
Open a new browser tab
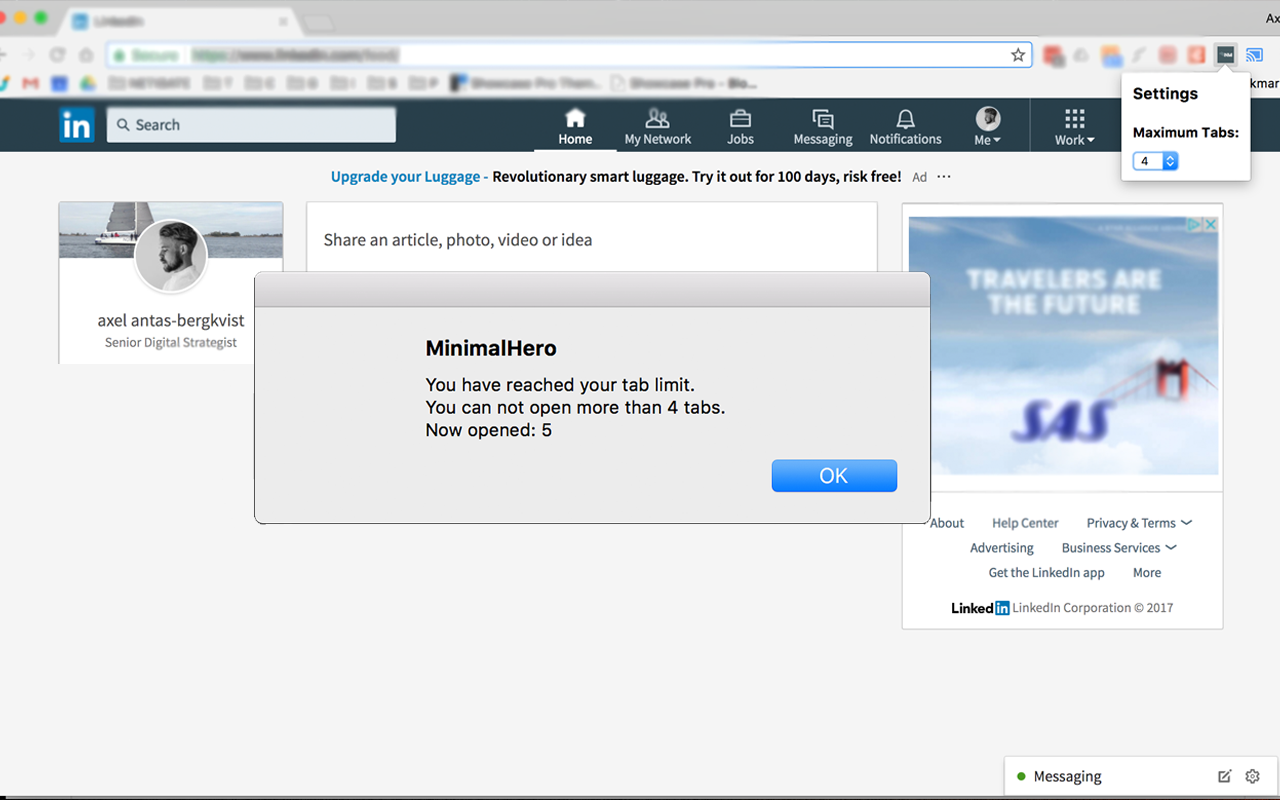pos(318,22)
